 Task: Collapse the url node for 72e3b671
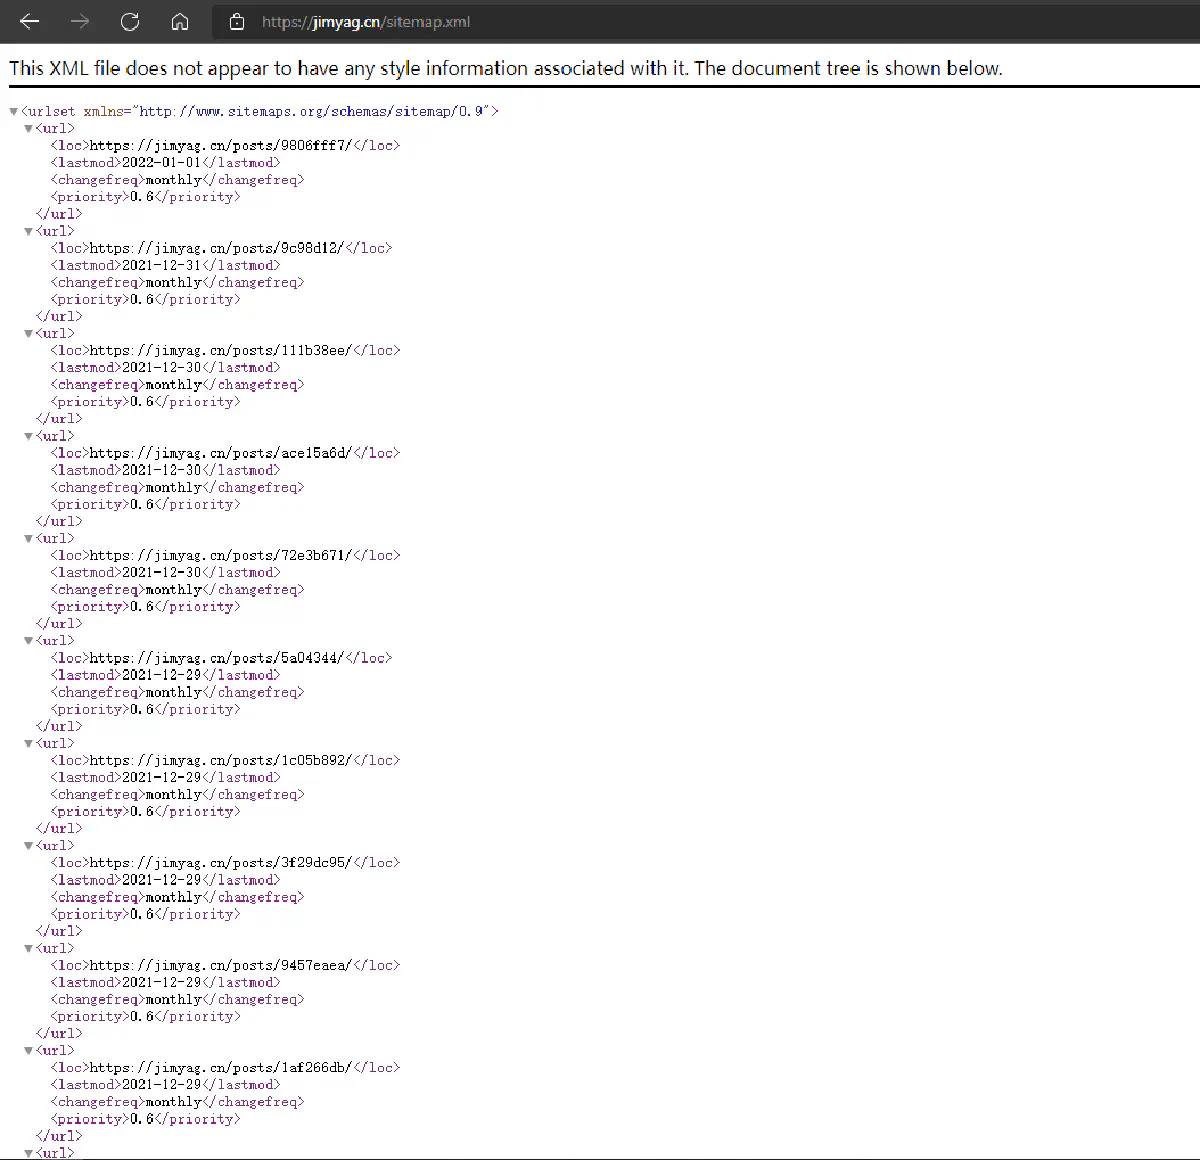(28, 539)
